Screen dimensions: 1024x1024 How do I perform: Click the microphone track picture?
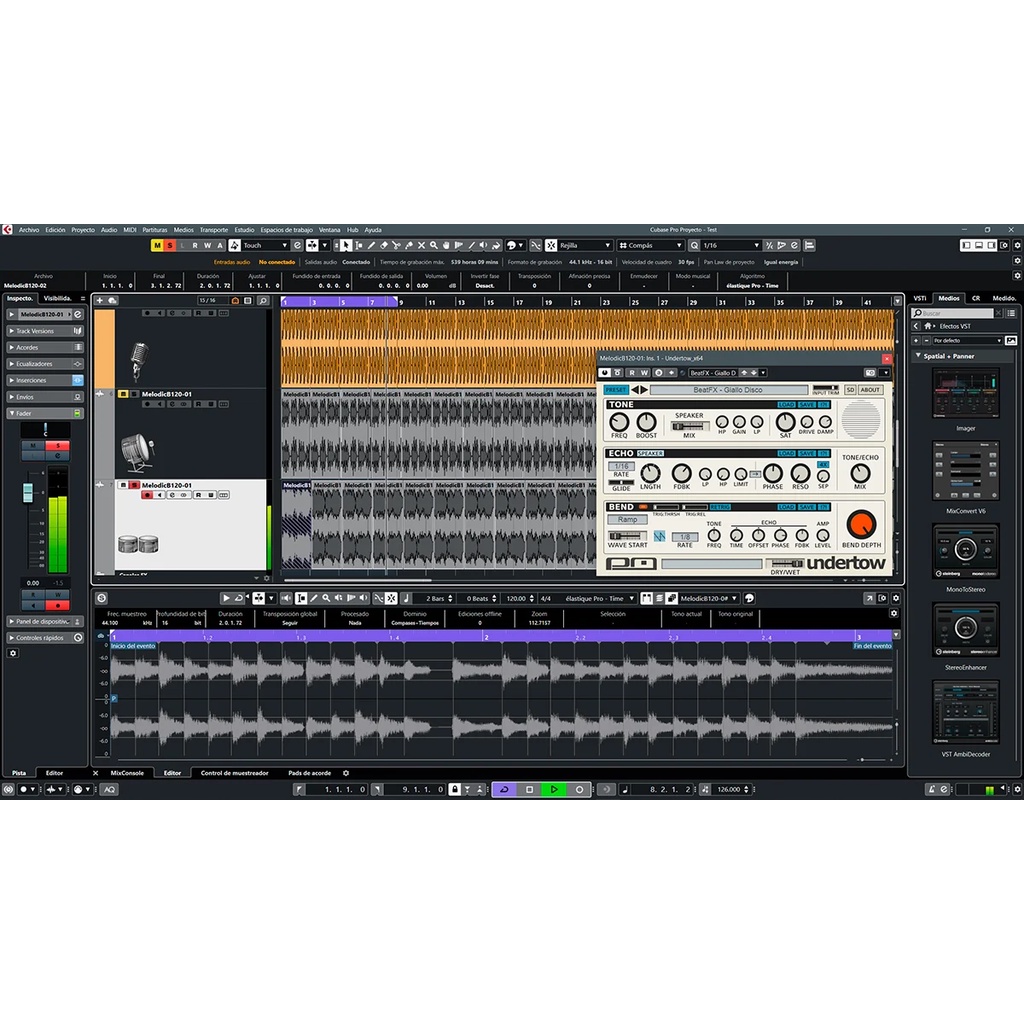[138, 360]
